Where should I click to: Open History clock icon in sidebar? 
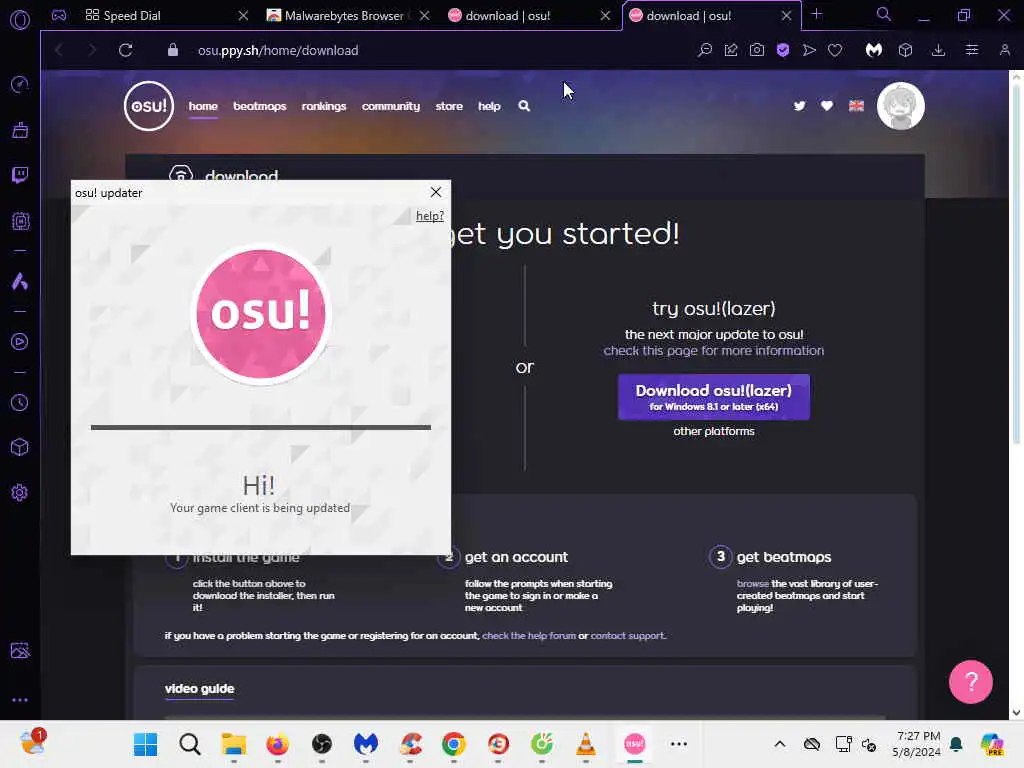(20, 402)
